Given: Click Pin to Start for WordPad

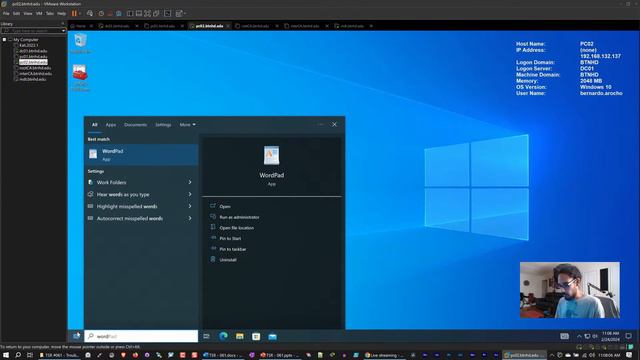Looking at the screenshot, I should click(x=230, y=238).
